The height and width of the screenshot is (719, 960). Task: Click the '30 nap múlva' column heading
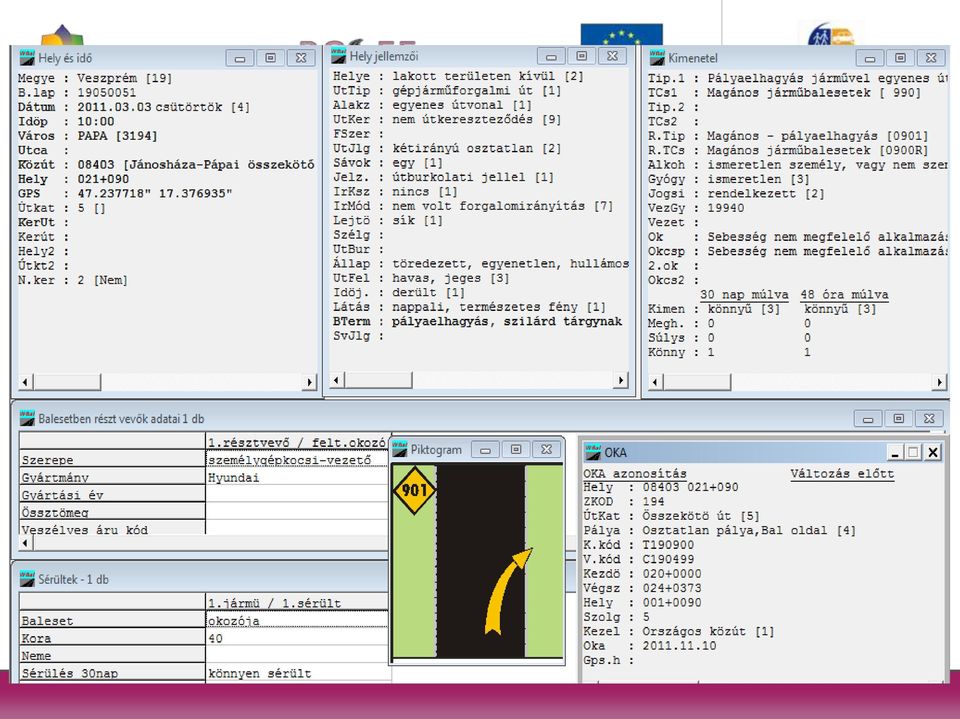744,295
